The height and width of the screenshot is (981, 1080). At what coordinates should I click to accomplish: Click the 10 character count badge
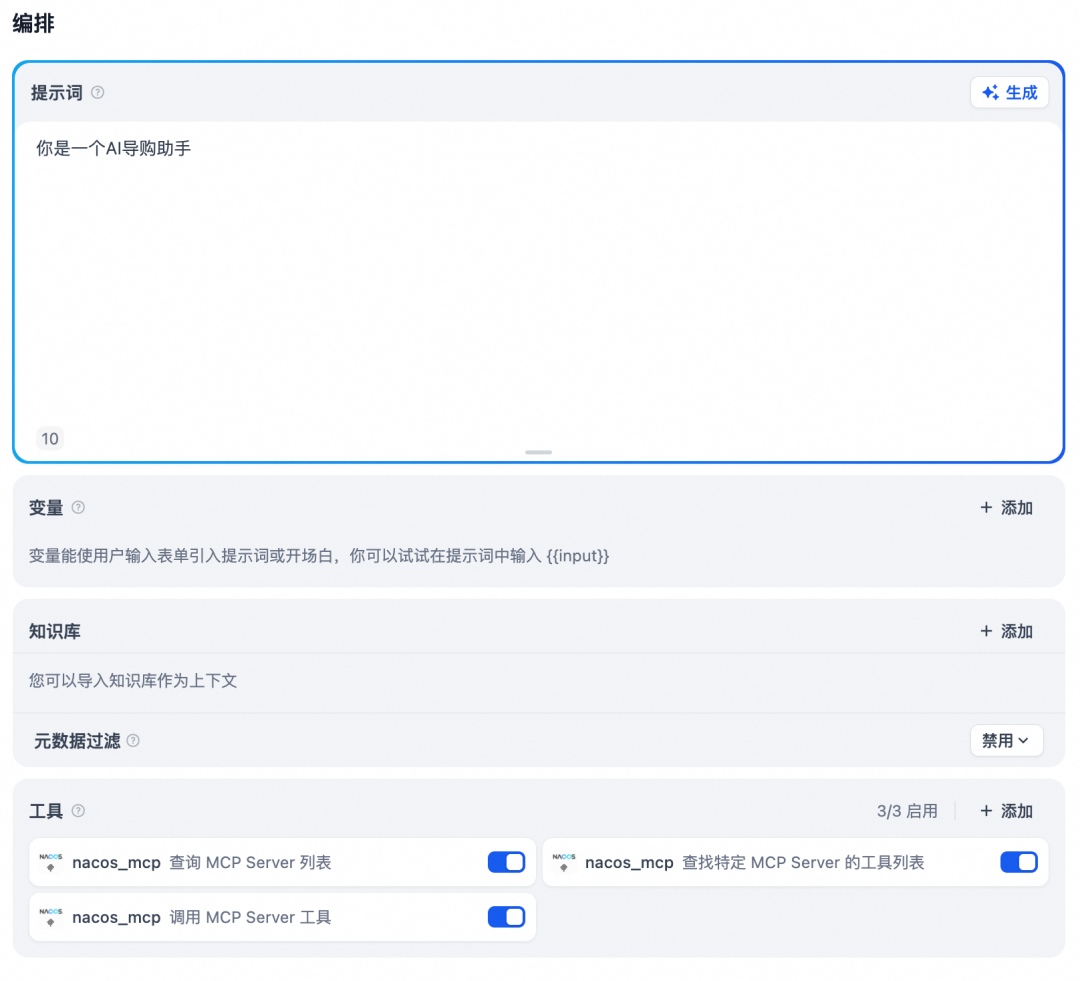(x=50, y=438)
